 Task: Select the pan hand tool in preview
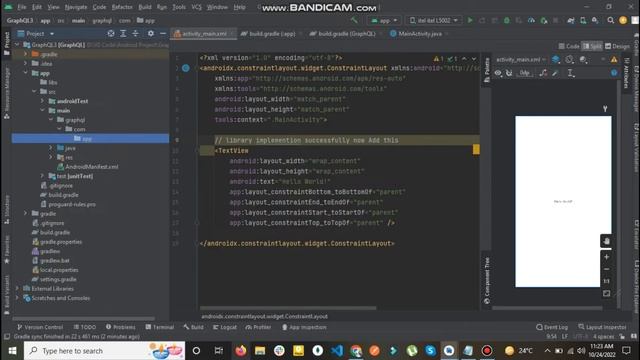point(607,241)
